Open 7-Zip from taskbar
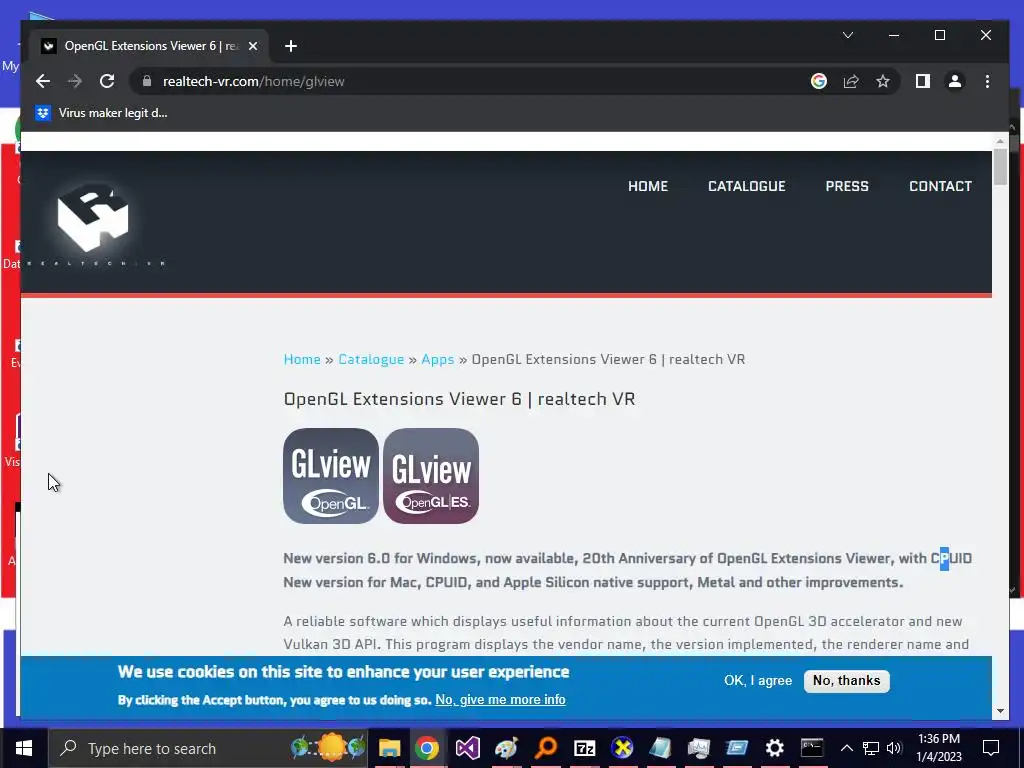The image size is (1024, 768). (x=584, y=748)
